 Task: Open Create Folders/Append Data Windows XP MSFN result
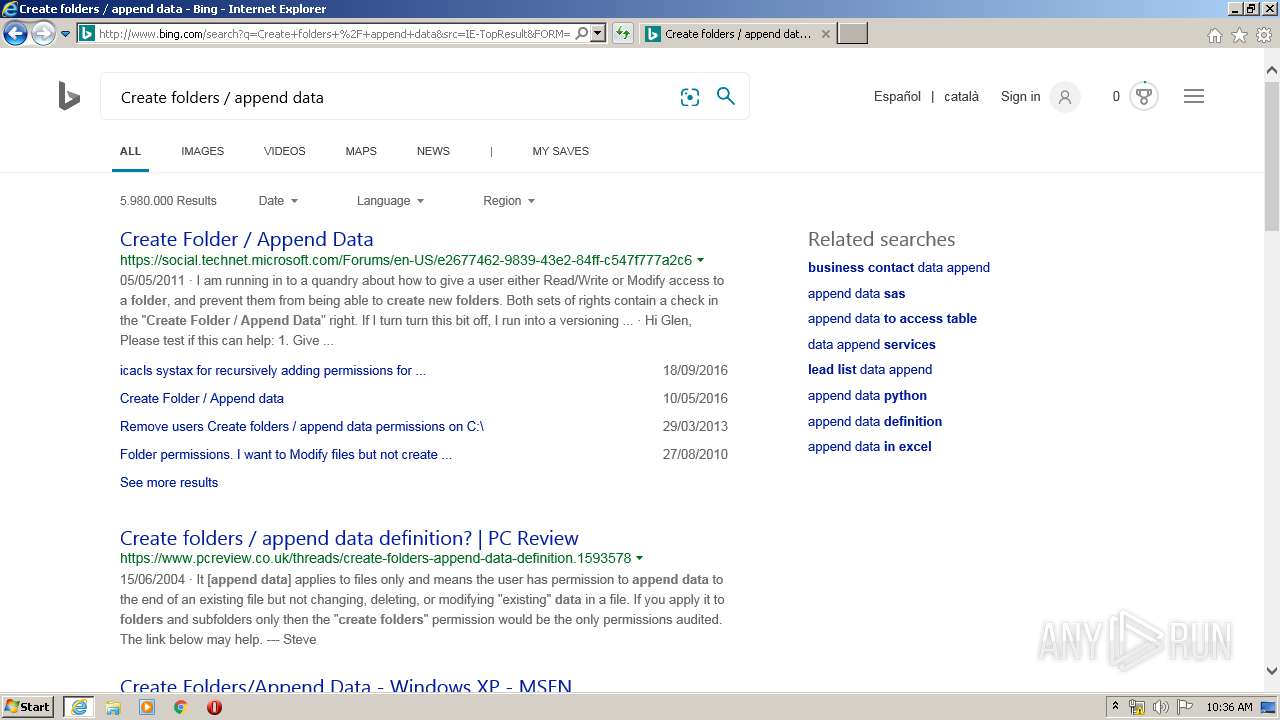[x=346, y=686]
